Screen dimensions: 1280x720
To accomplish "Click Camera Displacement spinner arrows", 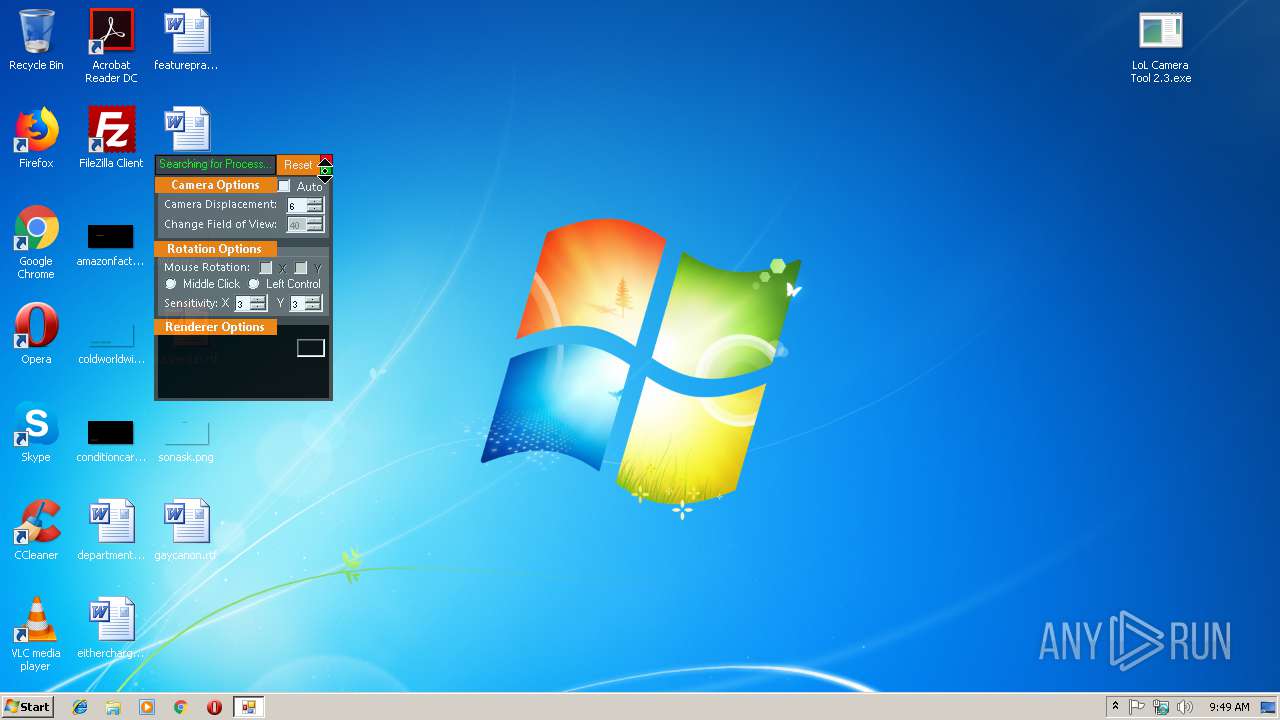I will pos(315,205).
